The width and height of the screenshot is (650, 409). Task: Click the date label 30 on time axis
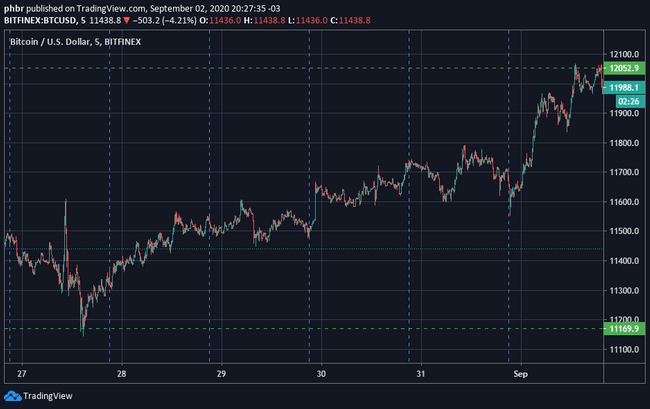point(321,374)
